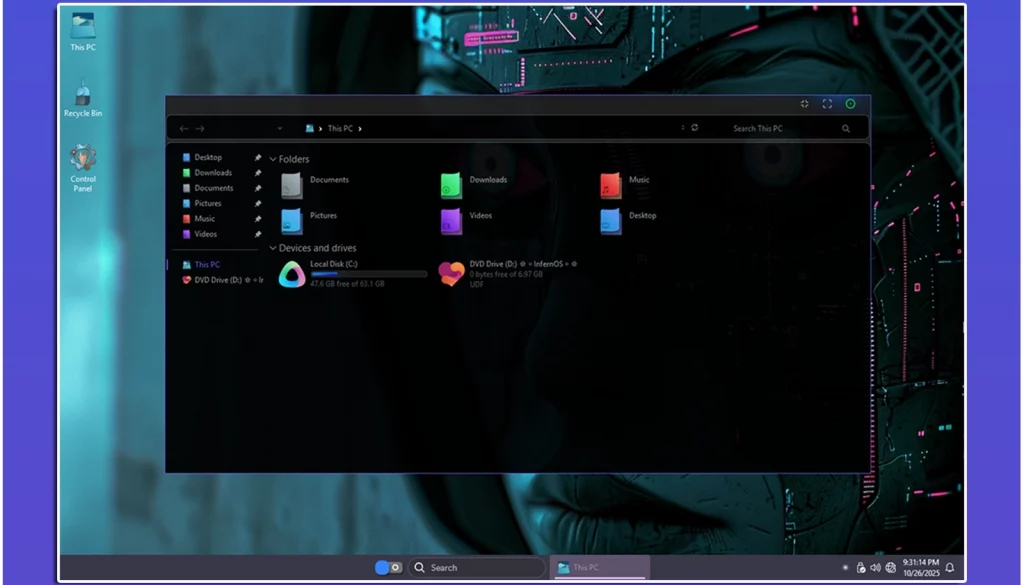Open the Documents folder icon in Folders
This screenshot has width=1024, height=585.
coord(291,185)
